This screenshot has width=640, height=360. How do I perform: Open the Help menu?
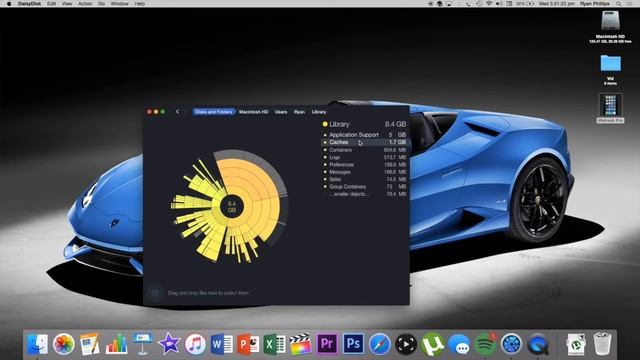click(140, 4)
